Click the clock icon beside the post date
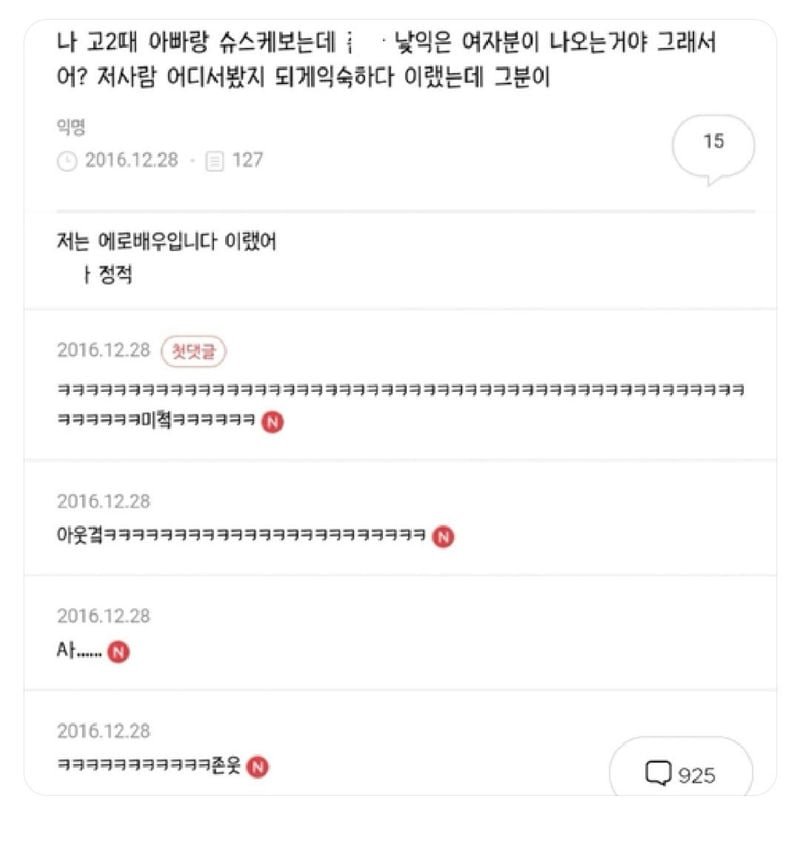800x864 pixels. point(67,160)
